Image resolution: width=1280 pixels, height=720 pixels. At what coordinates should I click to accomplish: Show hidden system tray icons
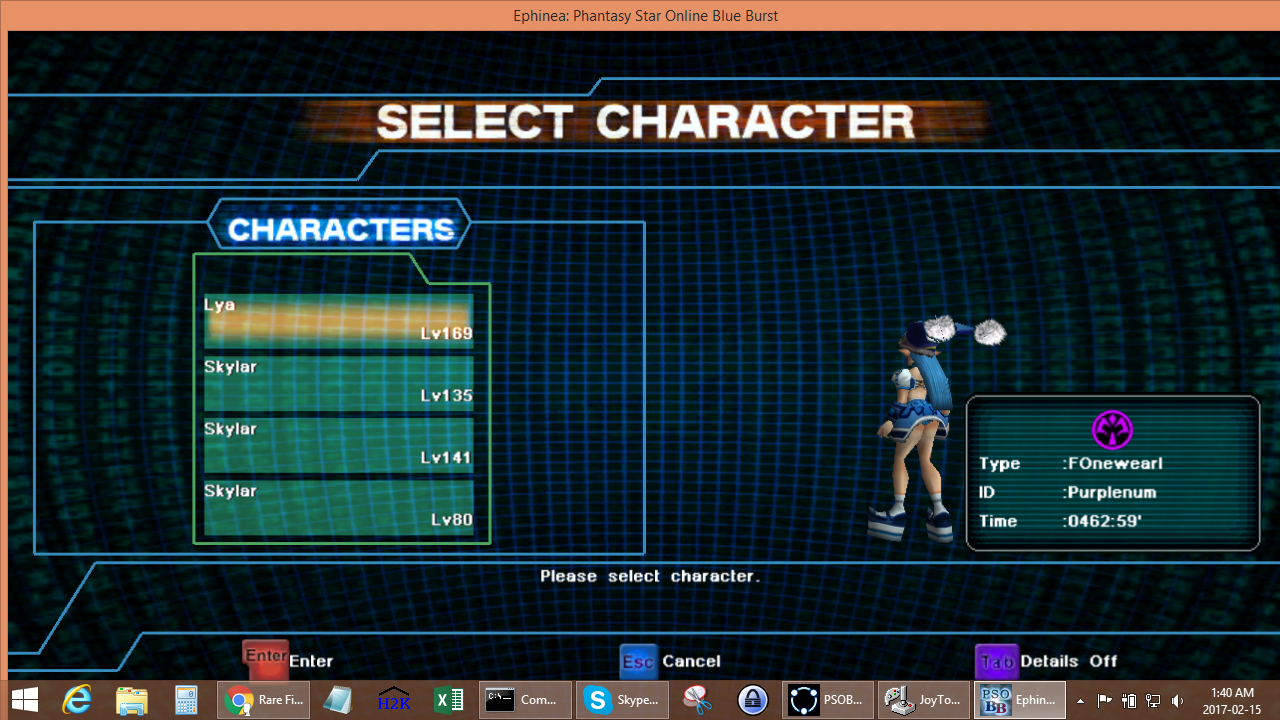(x=1080, y=701)
